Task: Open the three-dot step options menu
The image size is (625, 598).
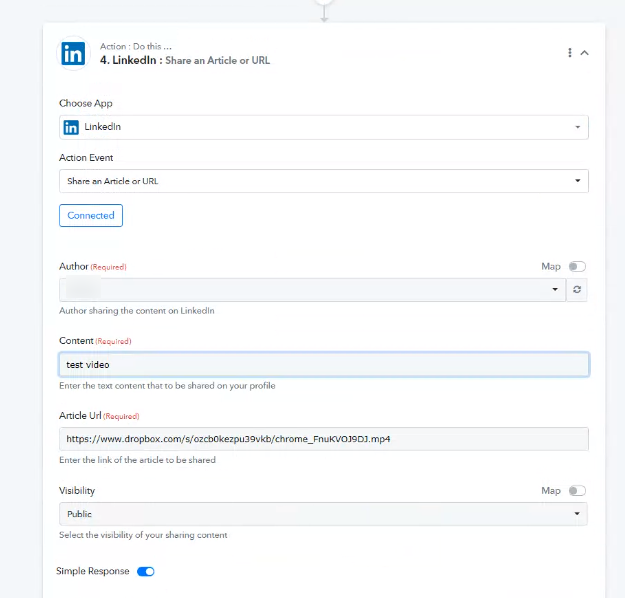Action: click(570, 53)
